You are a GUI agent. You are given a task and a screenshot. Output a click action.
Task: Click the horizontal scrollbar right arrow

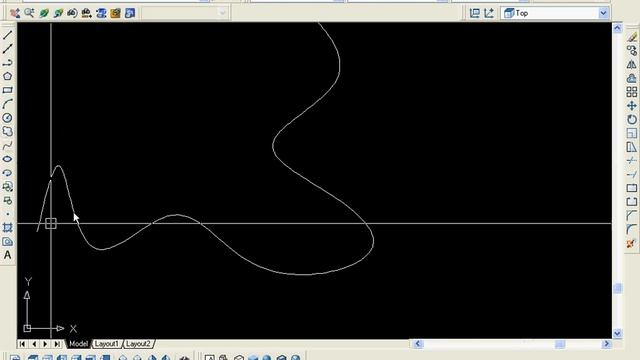pyautogui.click(x=606, y=344)
